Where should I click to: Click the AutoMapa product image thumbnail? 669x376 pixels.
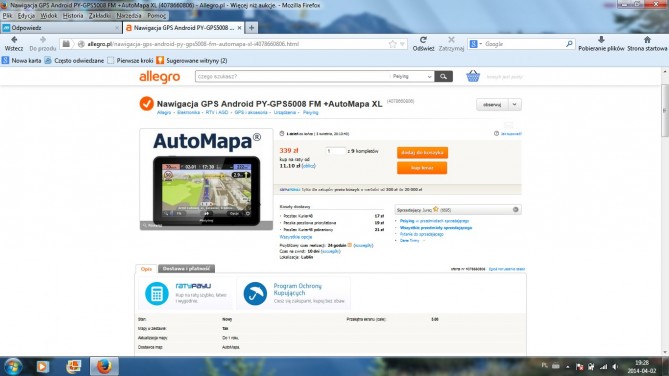tap(206, 179)
